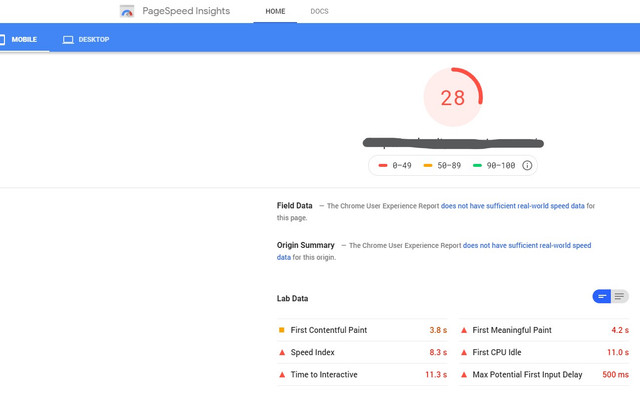Click the red triangle beside Time to Interactive
640x395 pixels.
point(282,374)
